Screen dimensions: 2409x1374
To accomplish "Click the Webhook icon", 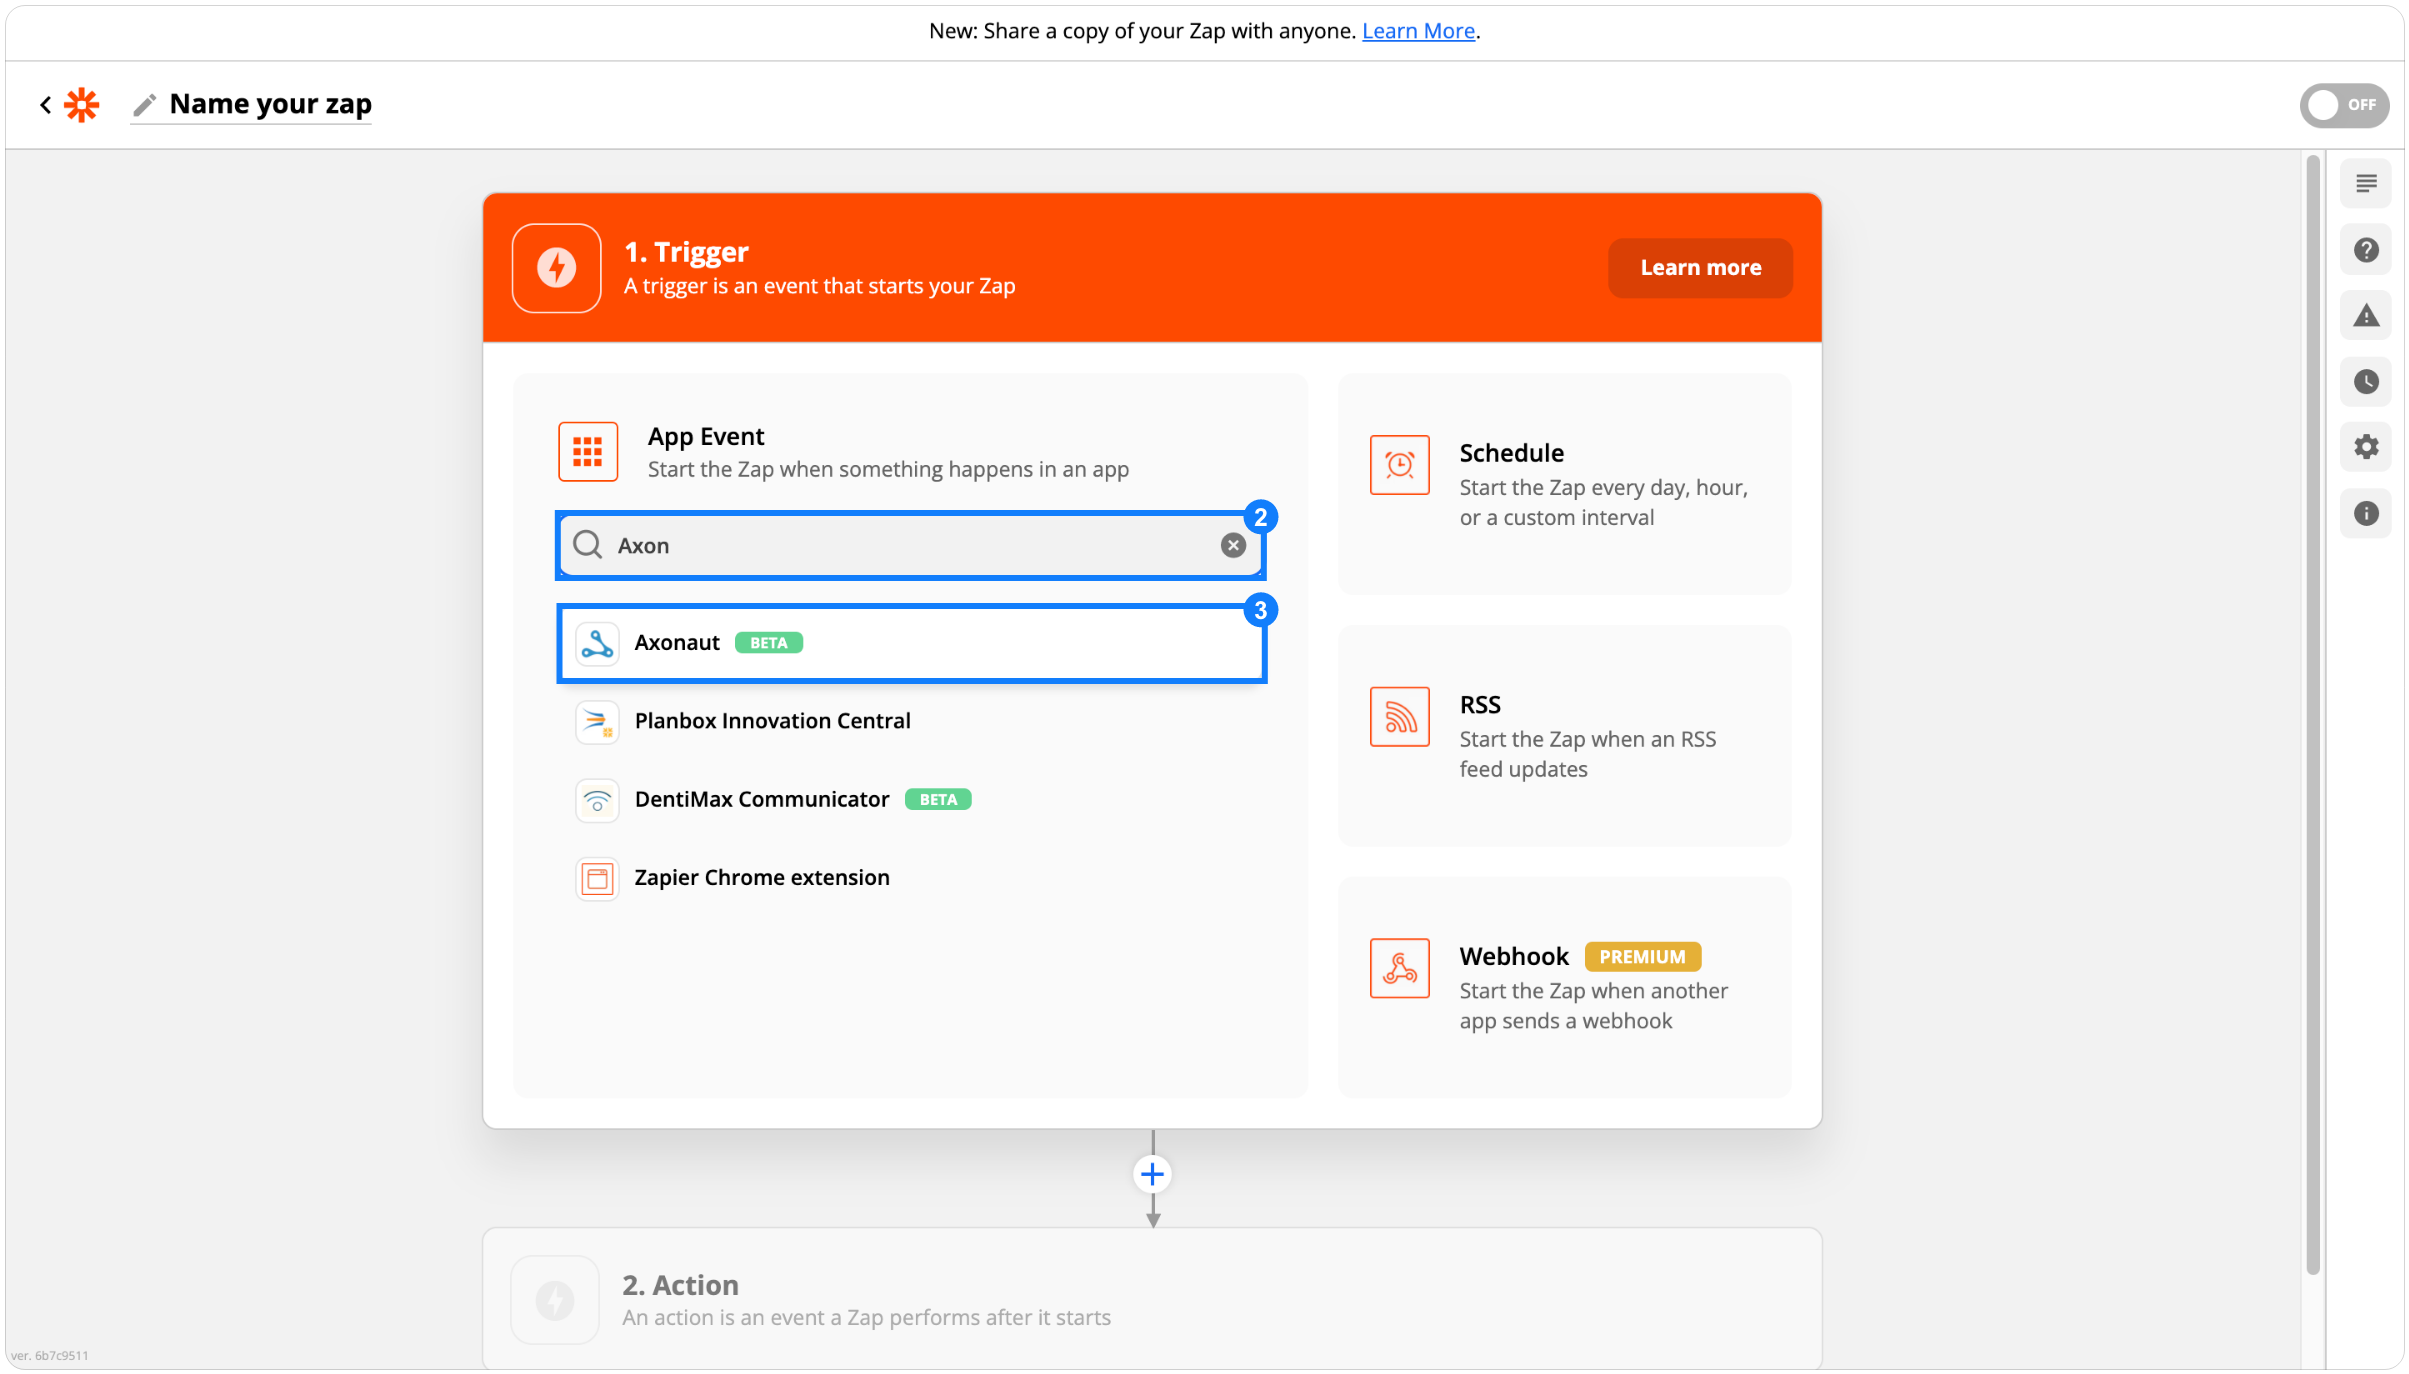I will tap(1399, 968).
